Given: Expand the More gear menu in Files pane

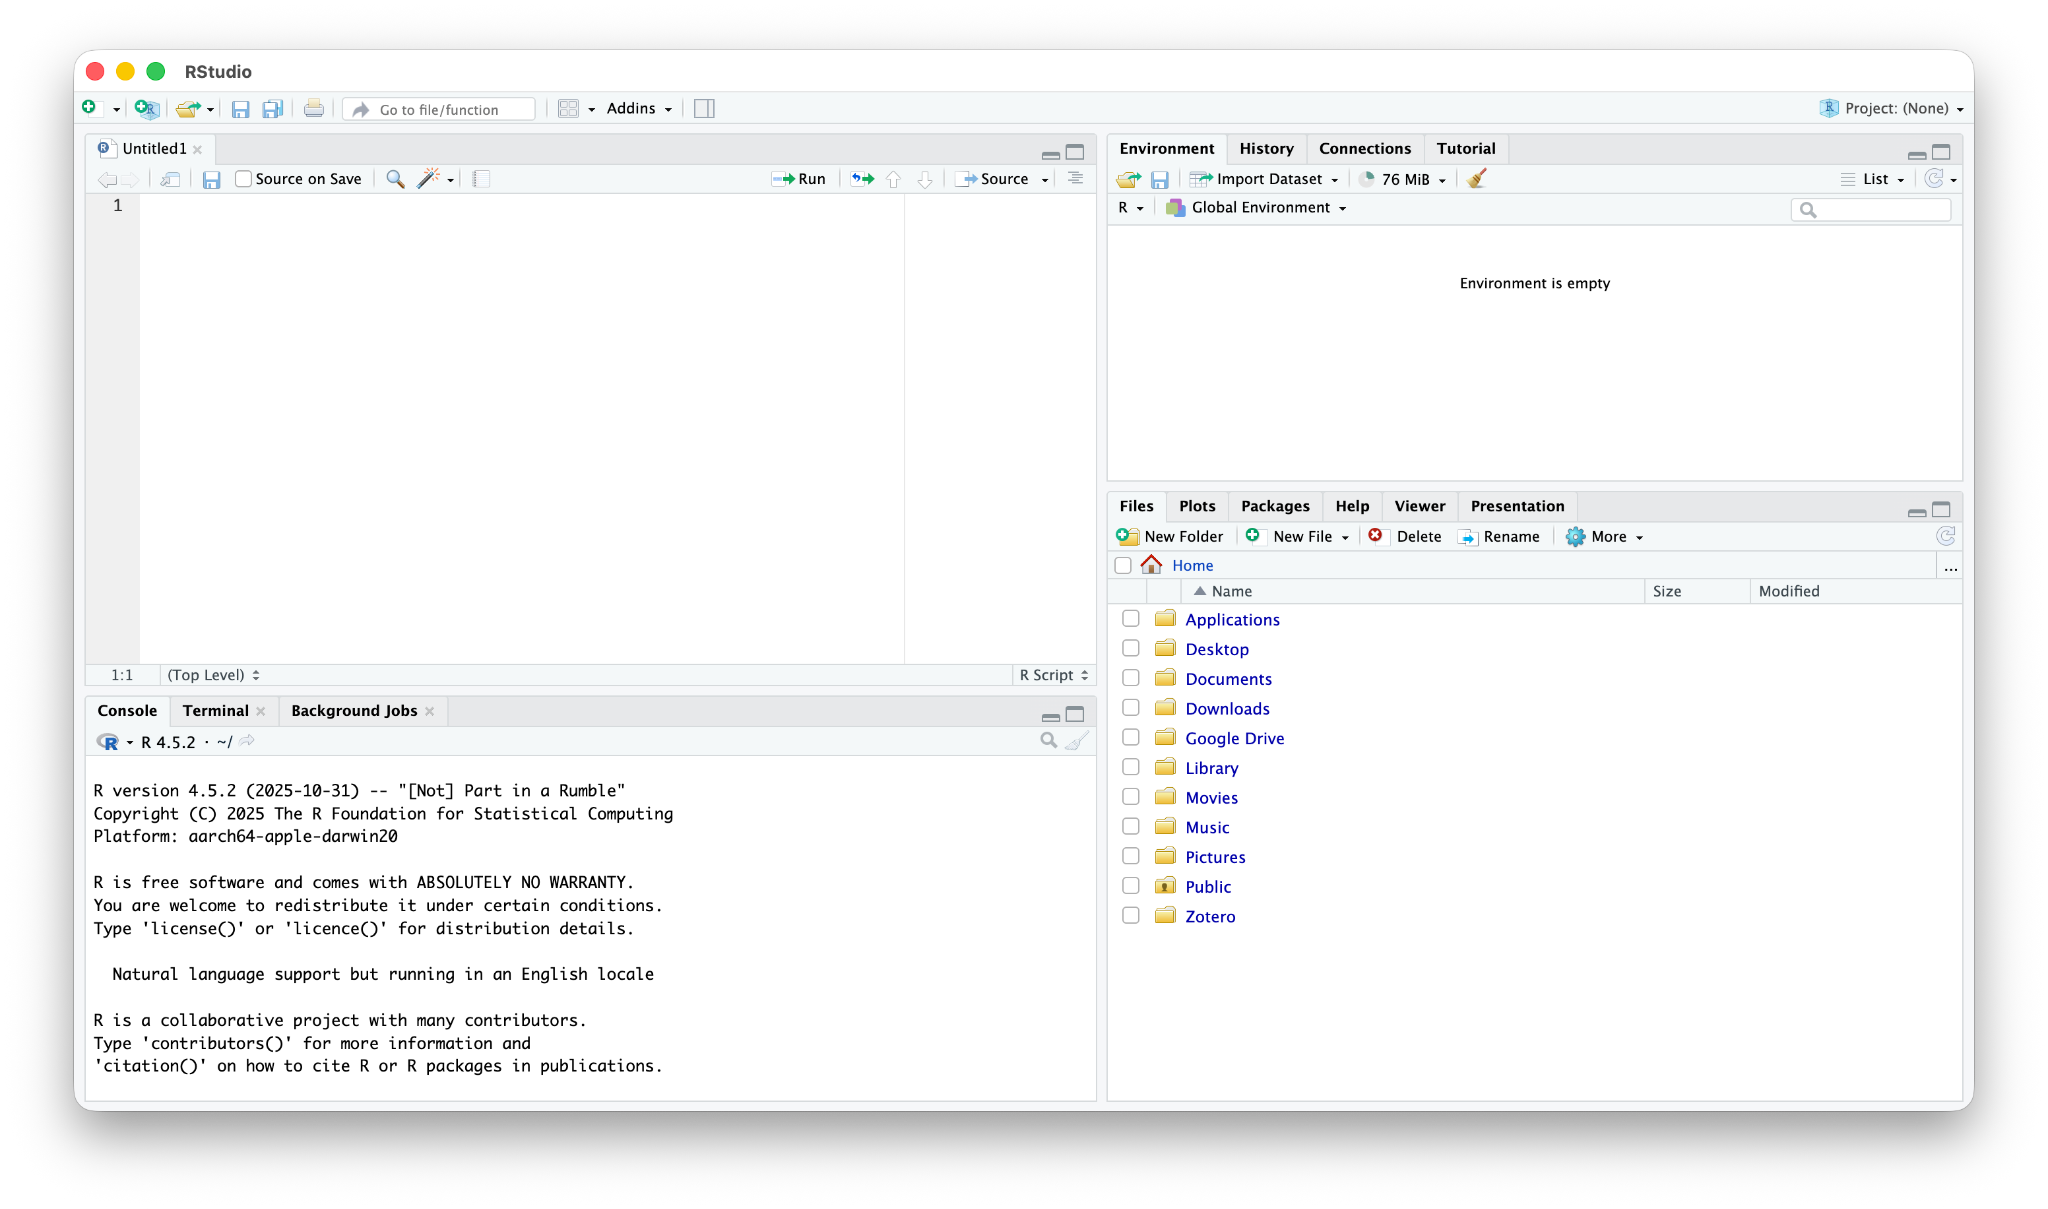Looking at the screenshot, I should coord(1604,536).
